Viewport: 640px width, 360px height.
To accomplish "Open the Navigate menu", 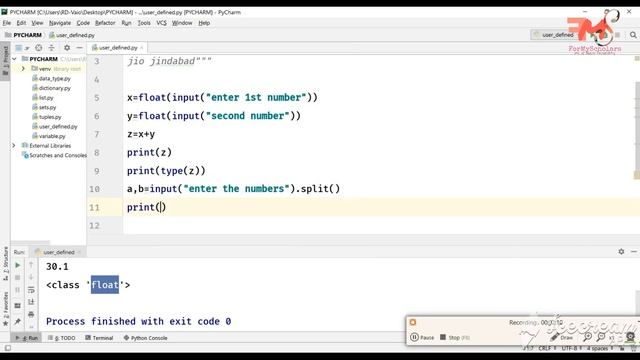I will pos(60,23).
